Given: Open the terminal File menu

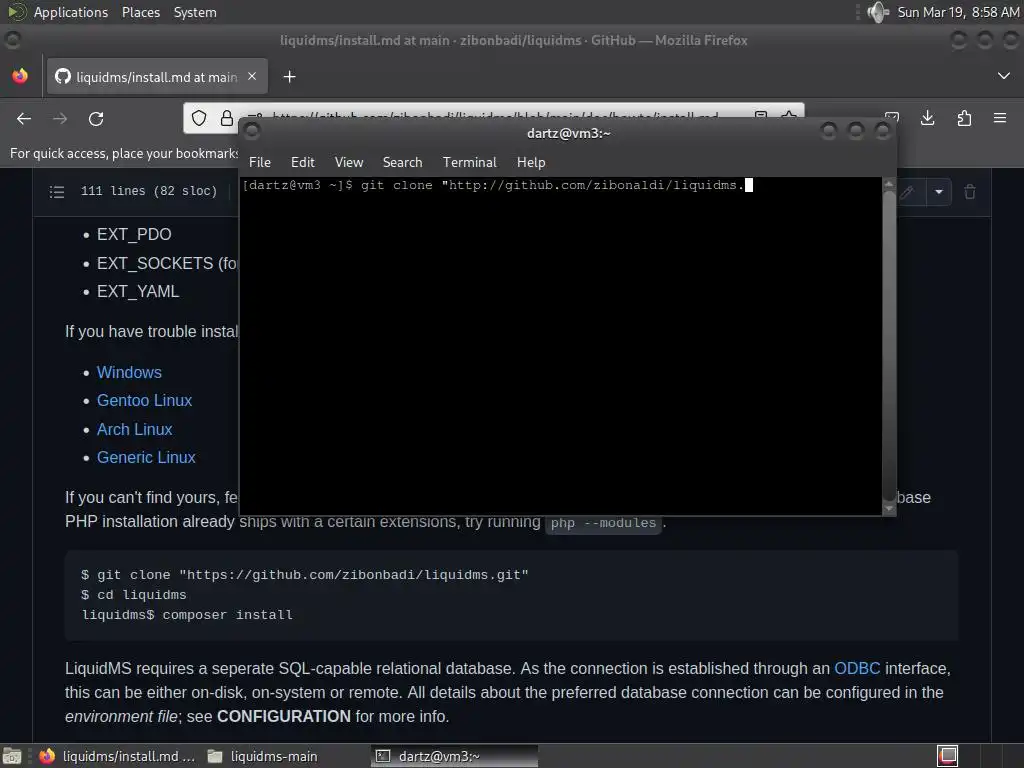Looking at the screenshot, I should [259, 162].
